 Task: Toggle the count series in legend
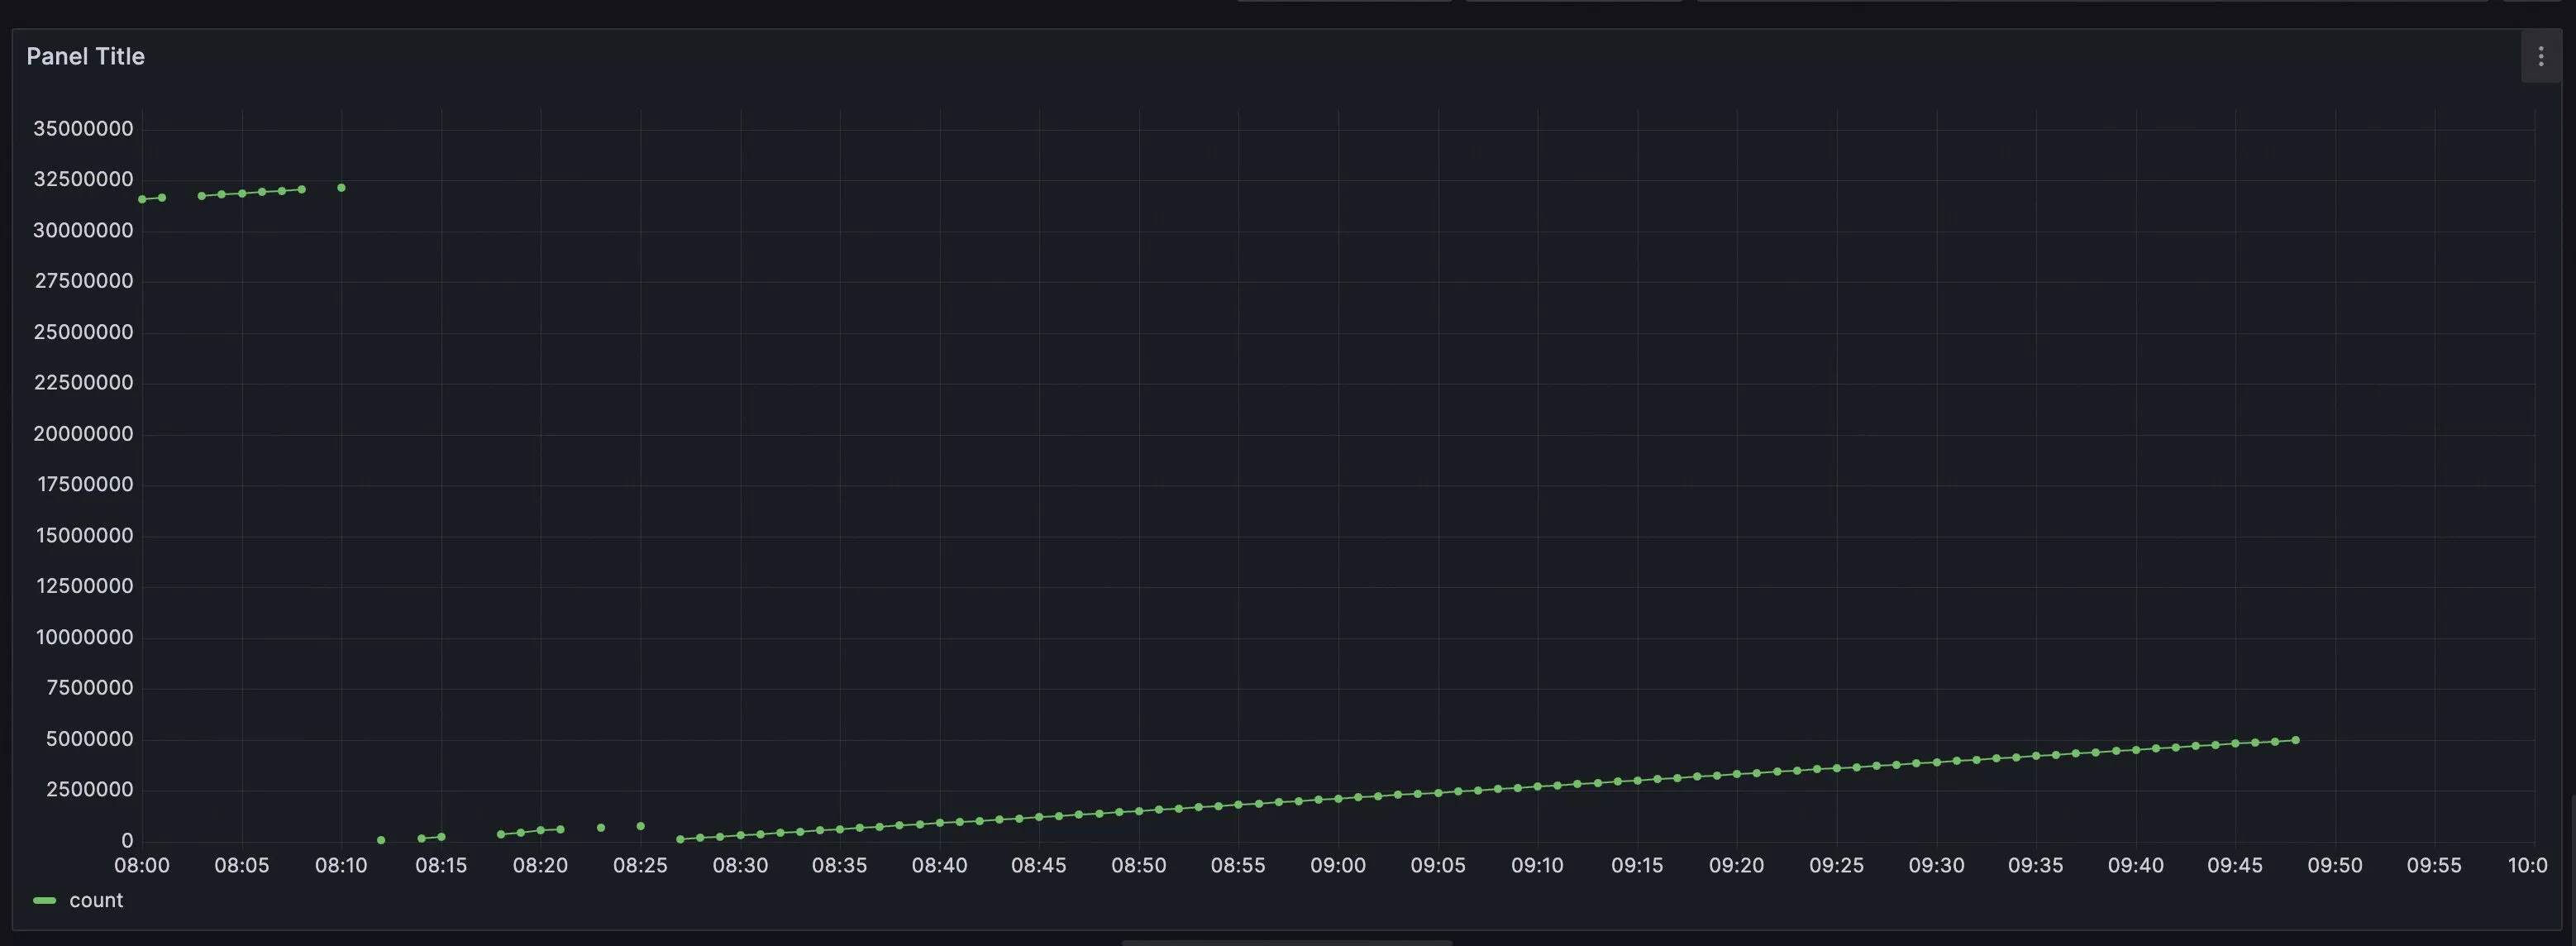pos(96,900)
